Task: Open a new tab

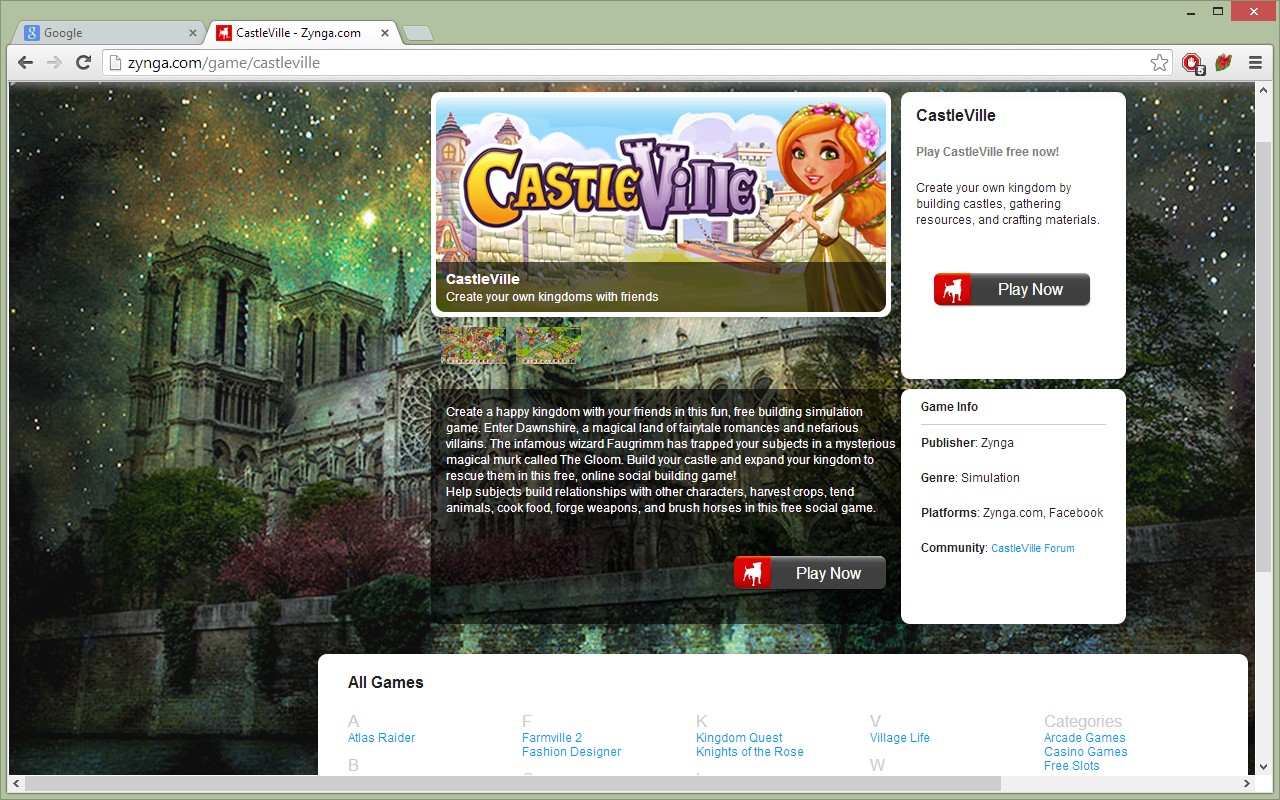Action: [417, 34]
